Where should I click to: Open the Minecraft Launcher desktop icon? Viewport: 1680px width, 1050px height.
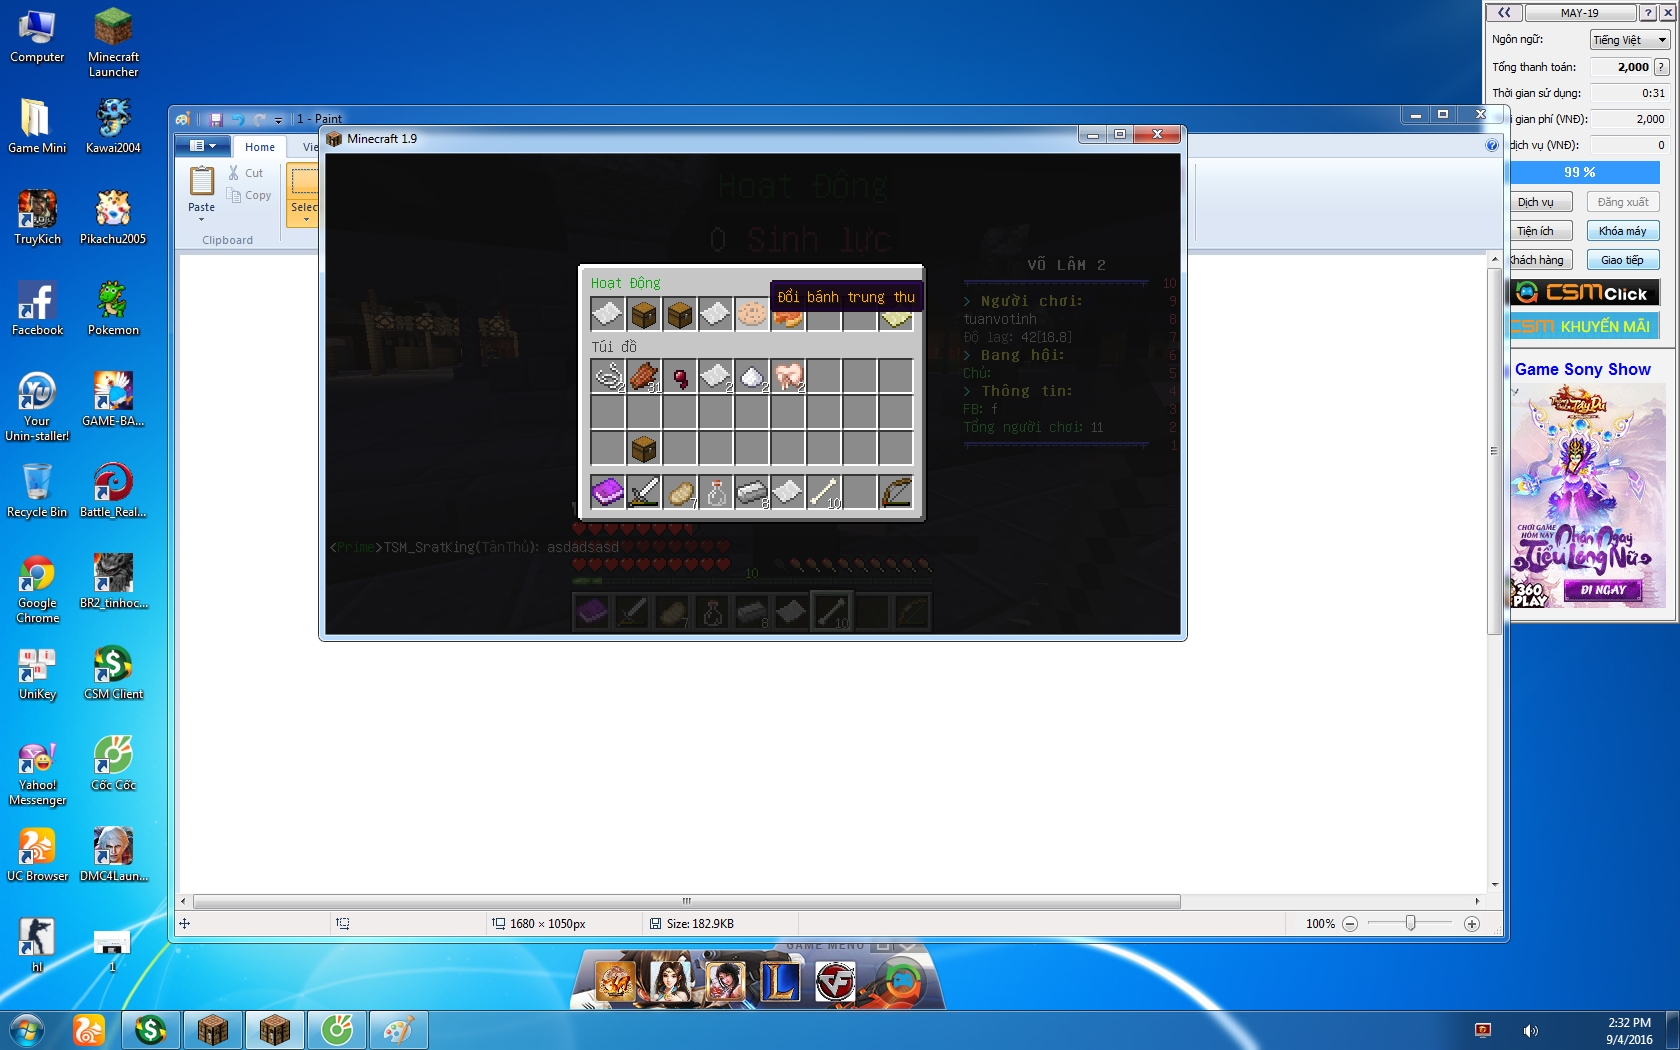(113, 42)
